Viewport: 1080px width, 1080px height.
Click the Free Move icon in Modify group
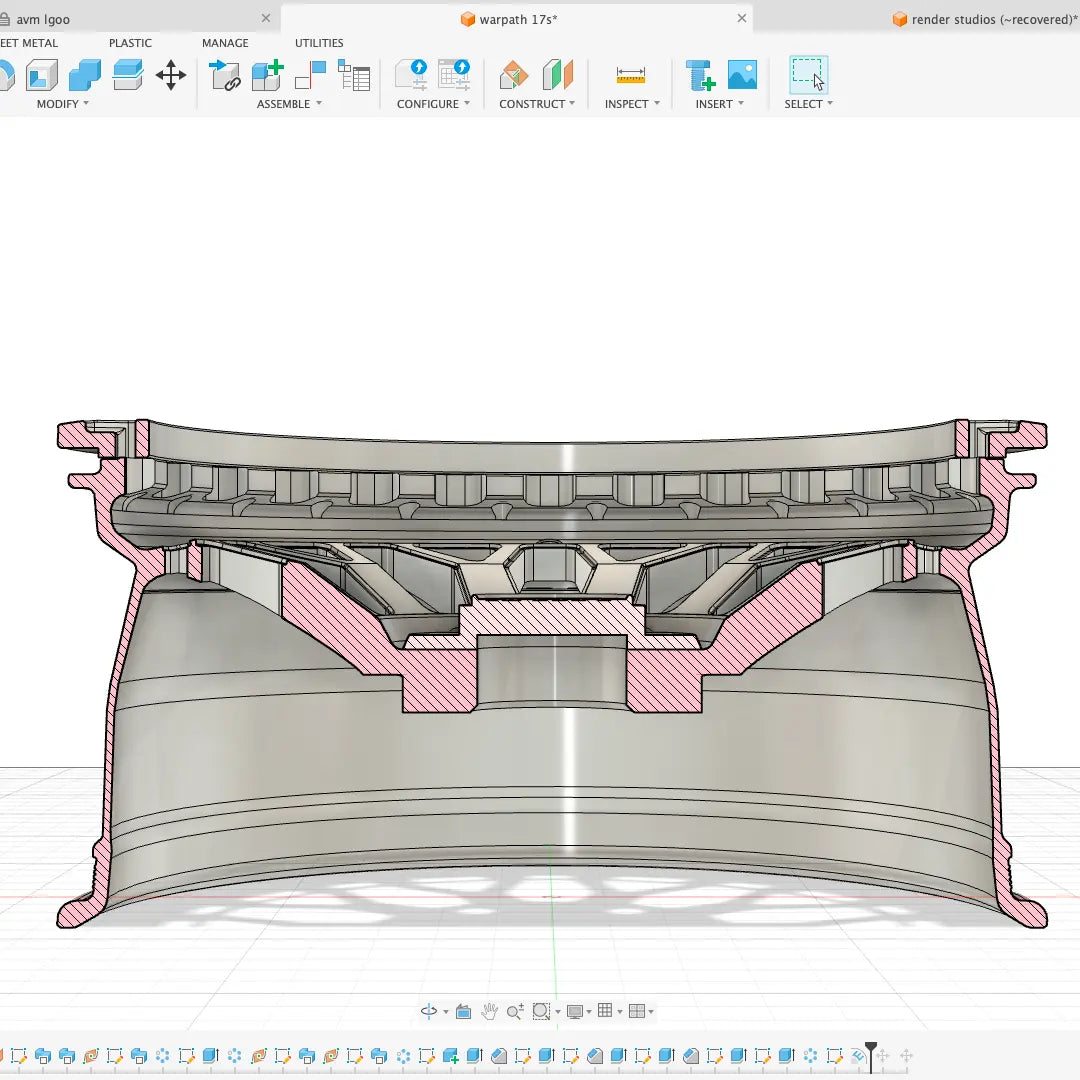pyautogui.click(x=170, y=75)
